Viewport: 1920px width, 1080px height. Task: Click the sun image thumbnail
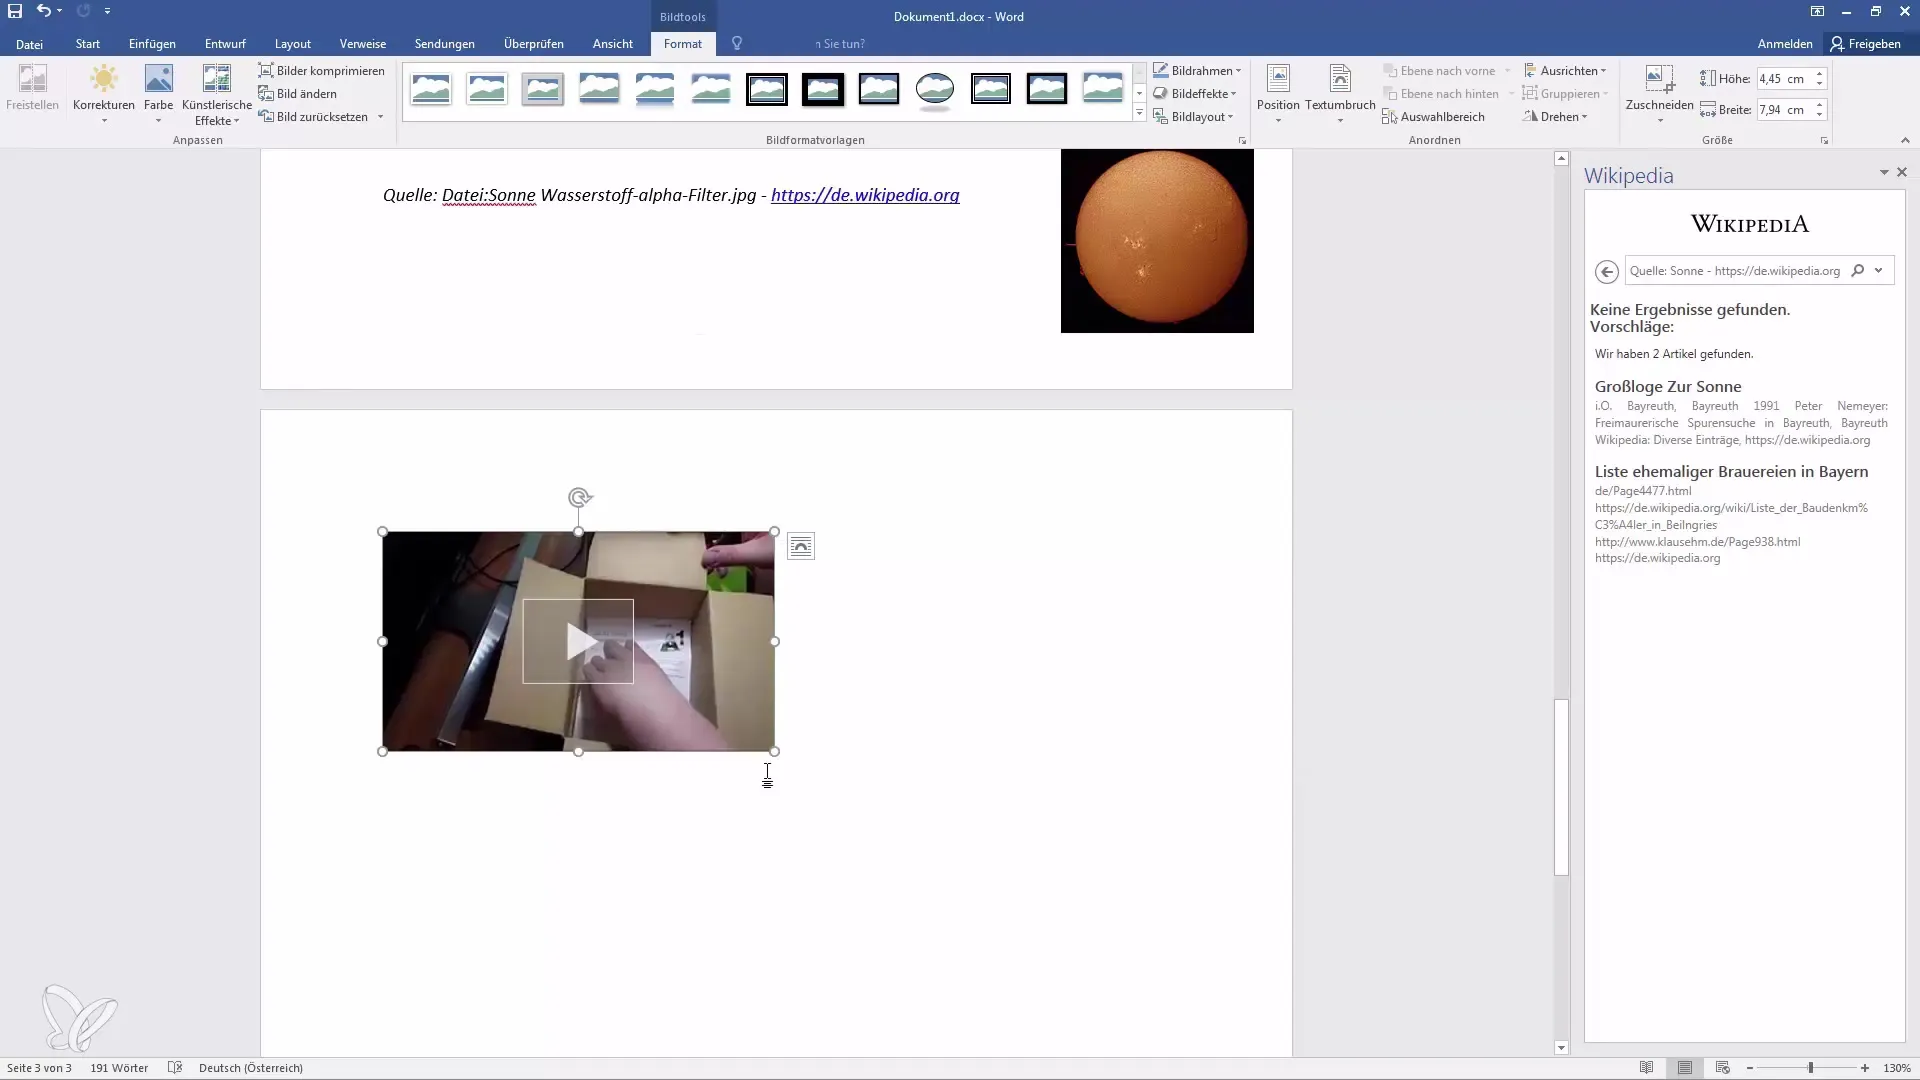pos(1156,240)
